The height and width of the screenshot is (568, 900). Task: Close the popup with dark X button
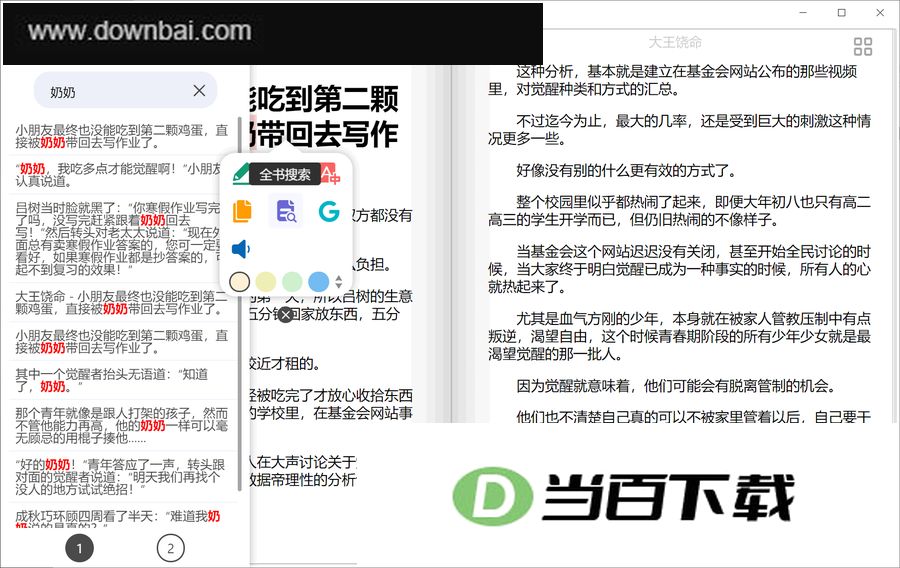(x=285, y=314)
